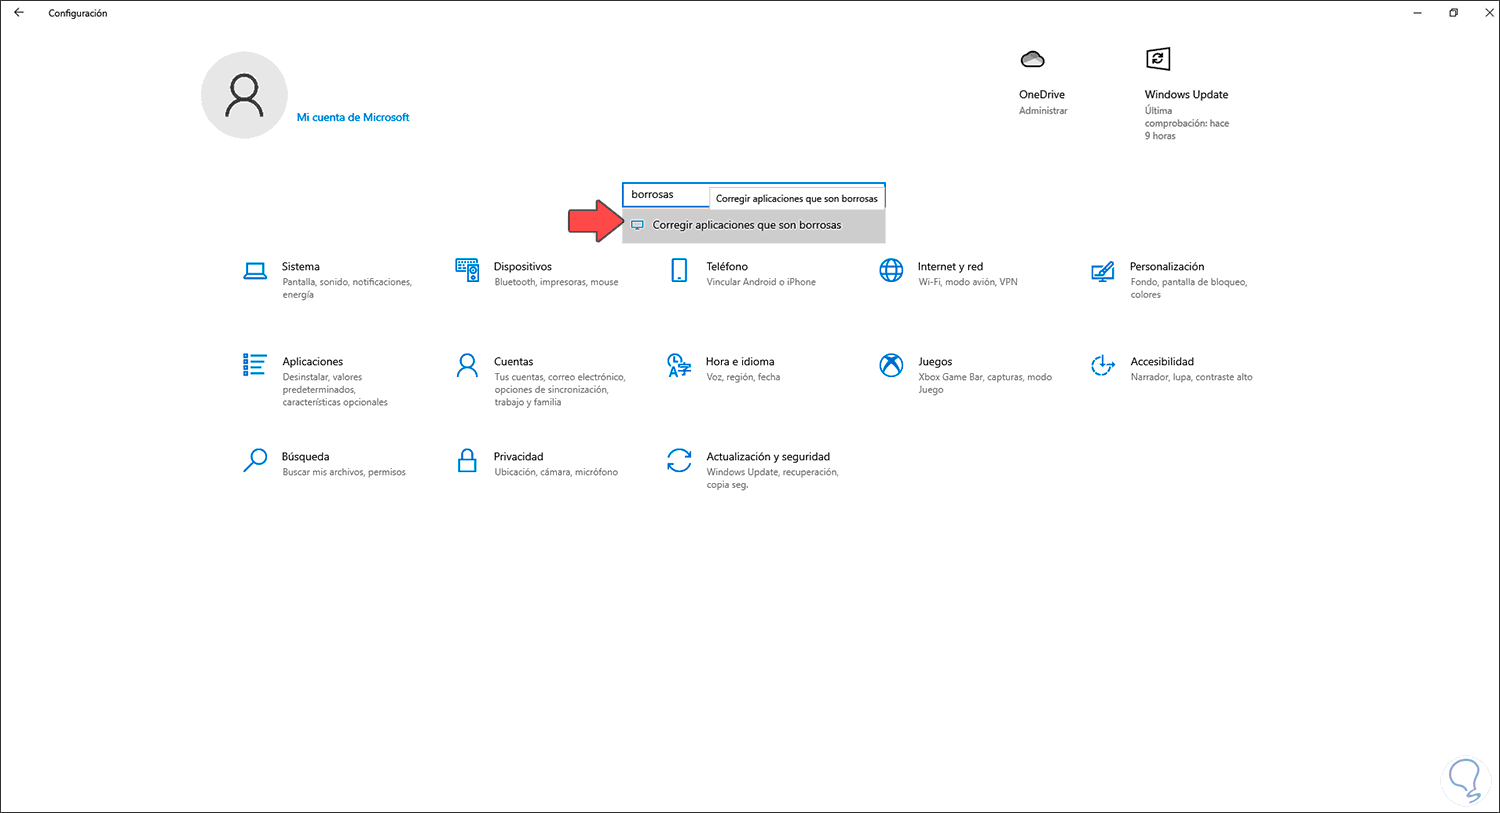This screenshot has width=1500, height=813.
Task: Select the Juegos Xbox icon
Action: (x=891, y=364)
